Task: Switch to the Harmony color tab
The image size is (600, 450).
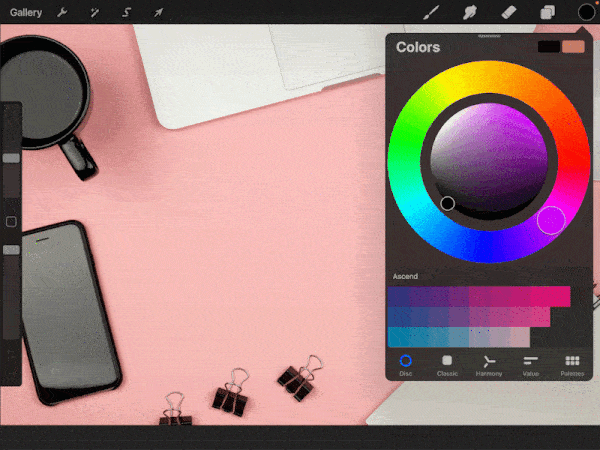Action: point(489,366)
